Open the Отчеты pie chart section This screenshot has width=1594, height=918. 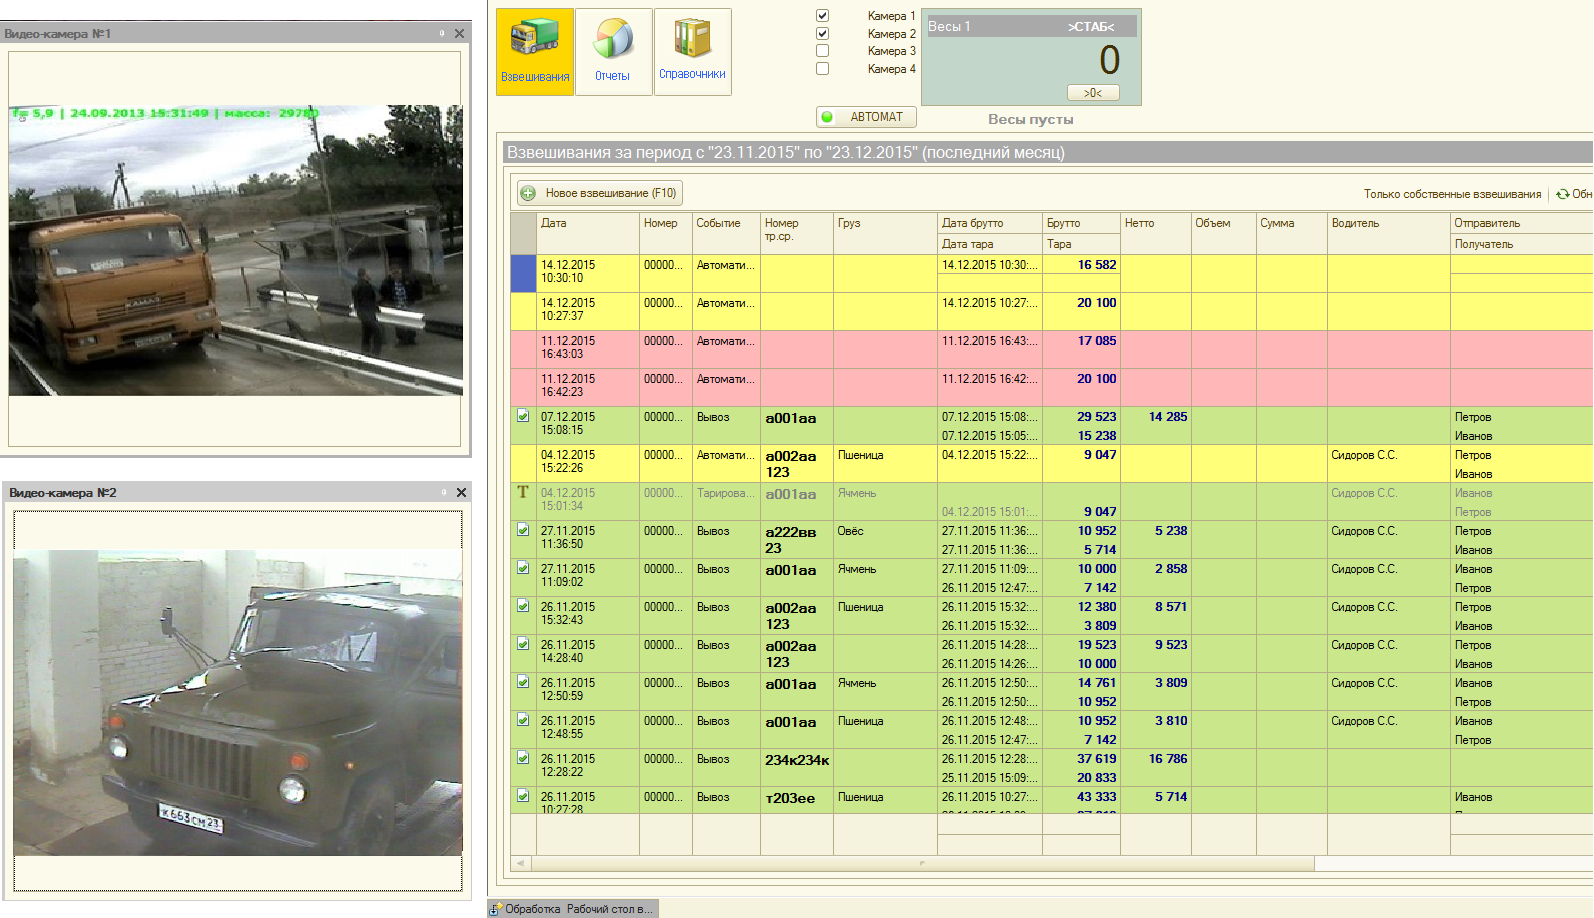click(613, 52)
